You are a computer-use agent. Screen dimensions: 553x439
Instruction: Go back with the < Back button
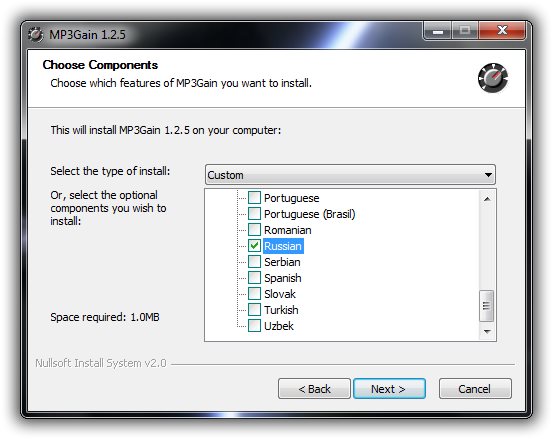coord(314,389)
